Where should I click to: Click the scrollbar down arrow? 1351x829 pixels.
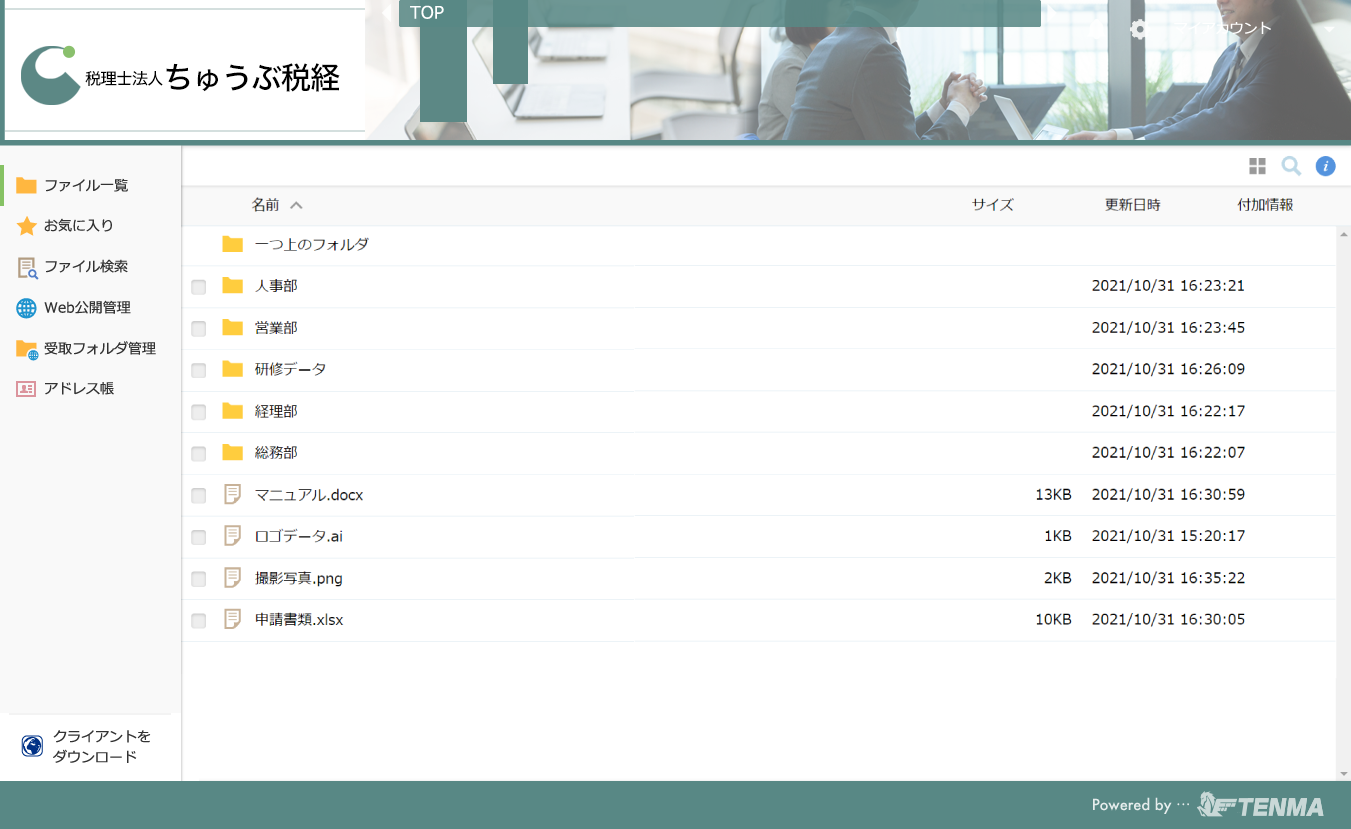click(1343, 774)
